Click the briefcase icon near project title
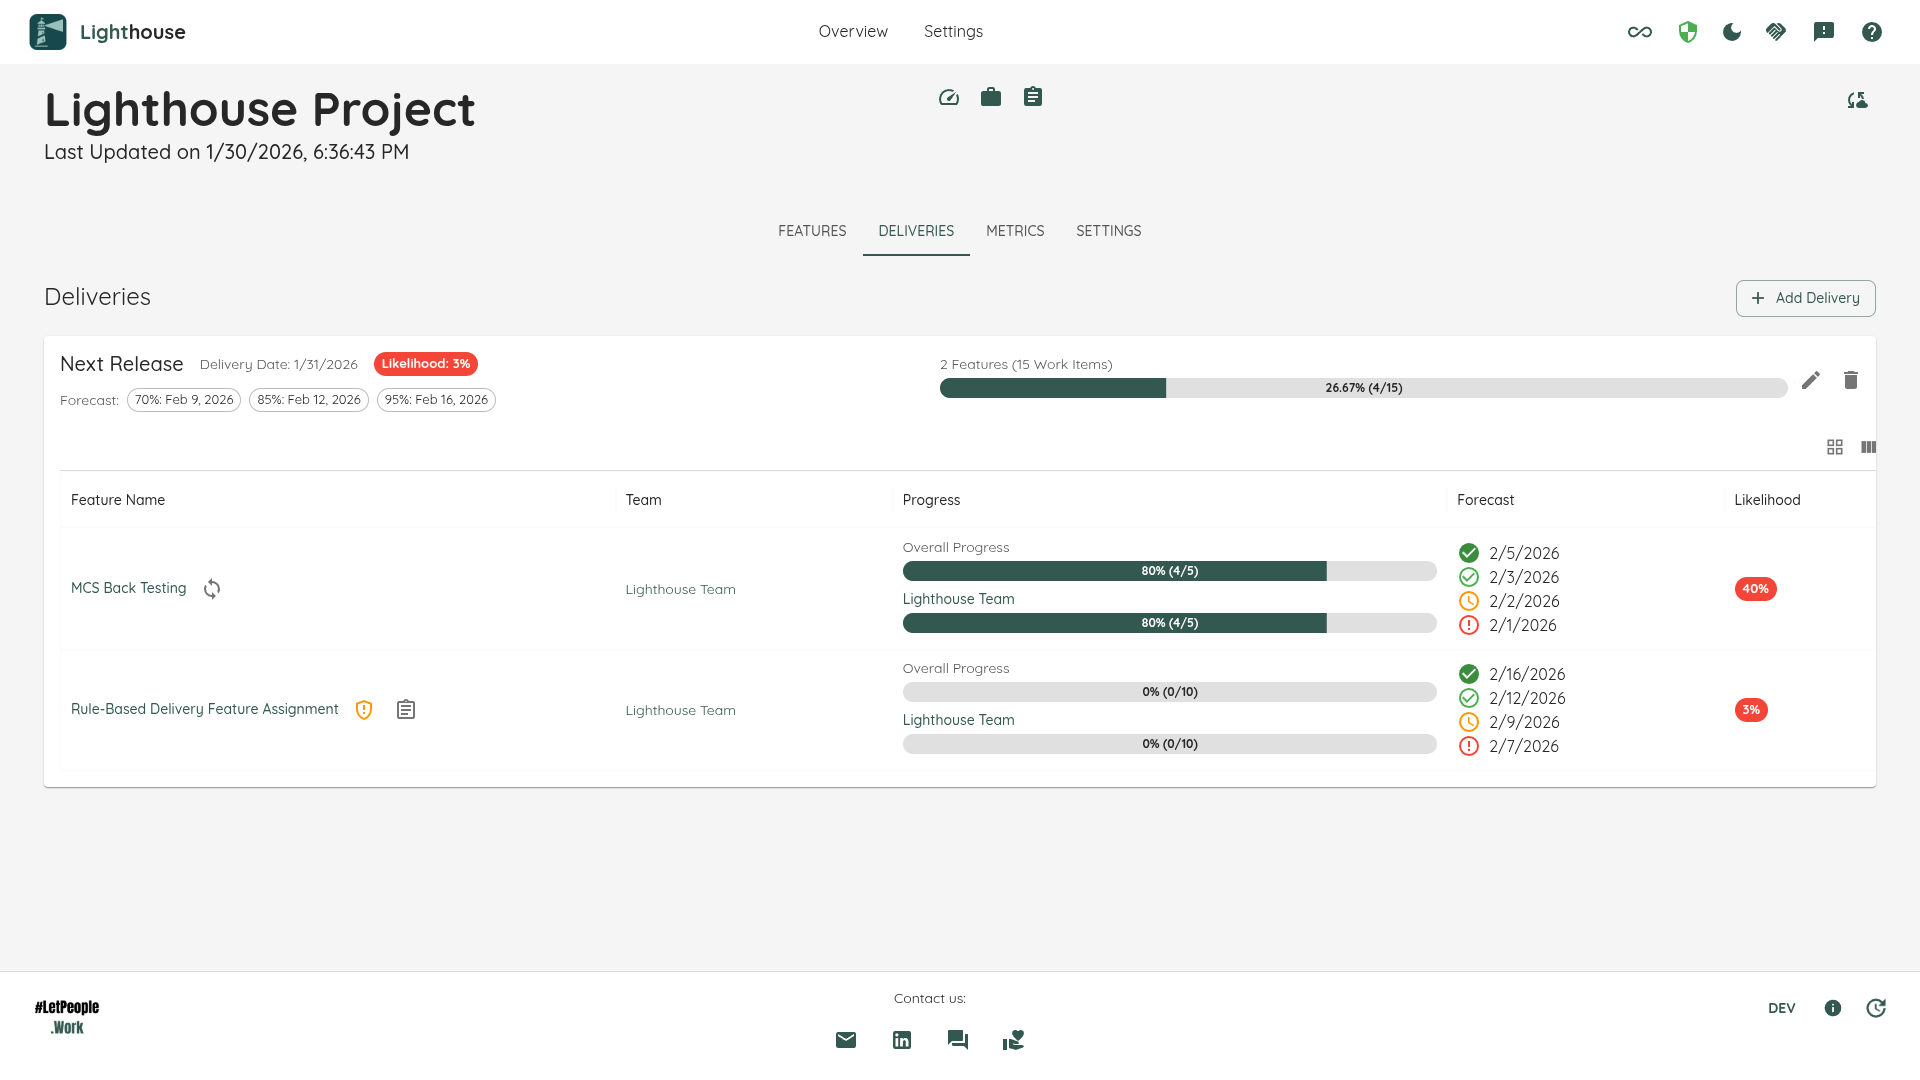 pyautogui.click(x=991, y=97)
